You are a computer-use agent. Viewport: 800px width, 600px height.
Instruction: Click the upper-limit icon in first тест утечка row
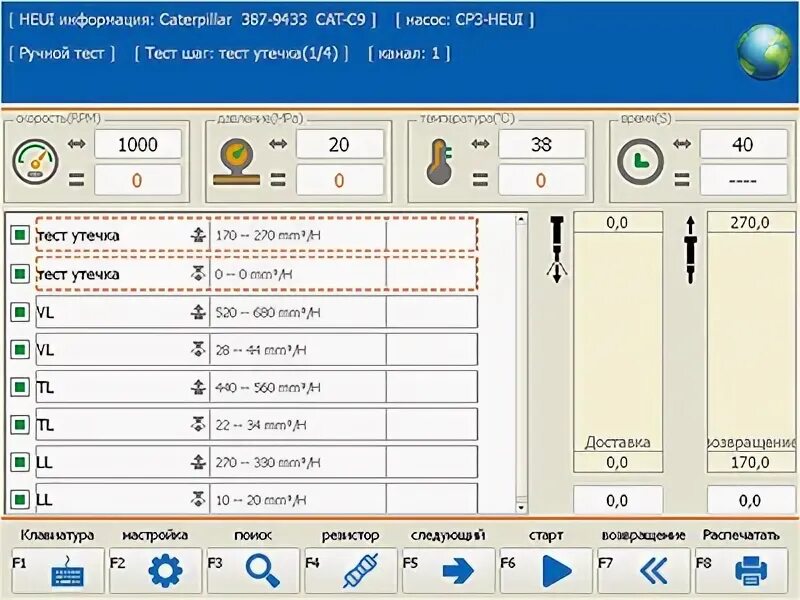pyautogui.click(x=198, y=235)
